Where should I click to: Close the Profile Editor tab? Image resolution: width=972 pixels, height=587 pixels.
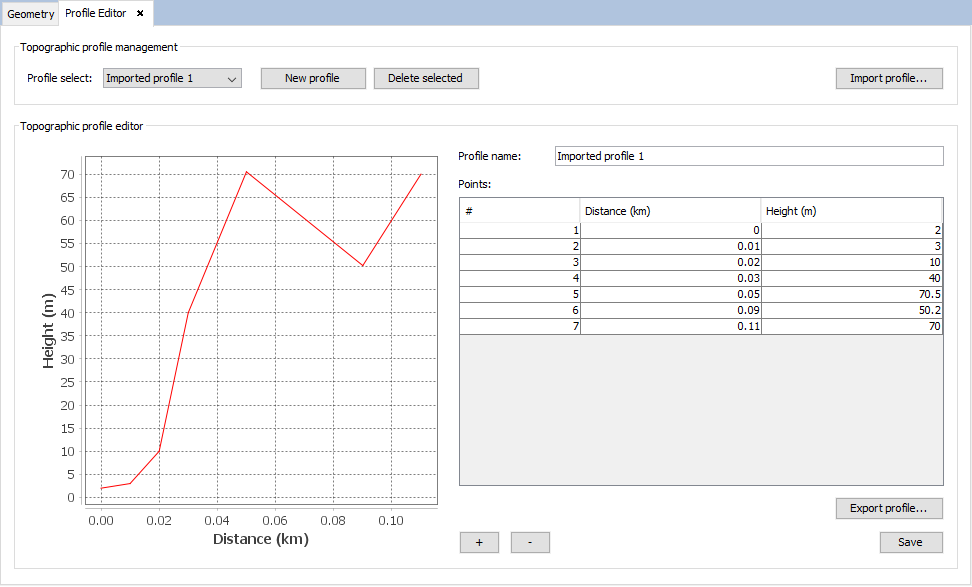tap(140, 14)
